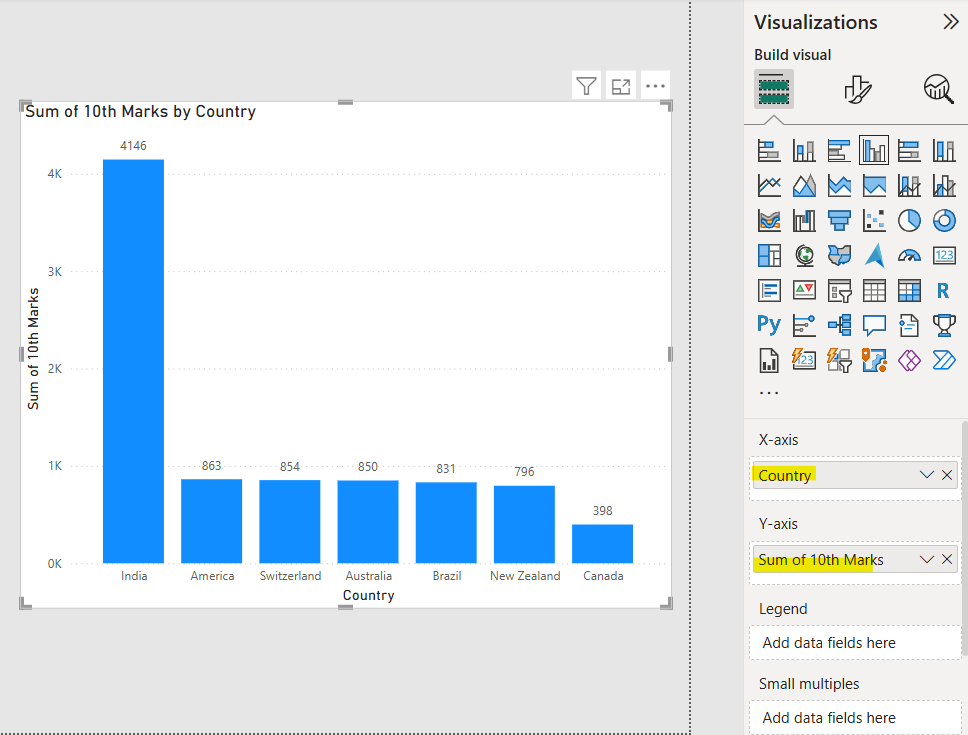Remove Country from the X-axis

[947, 475]
